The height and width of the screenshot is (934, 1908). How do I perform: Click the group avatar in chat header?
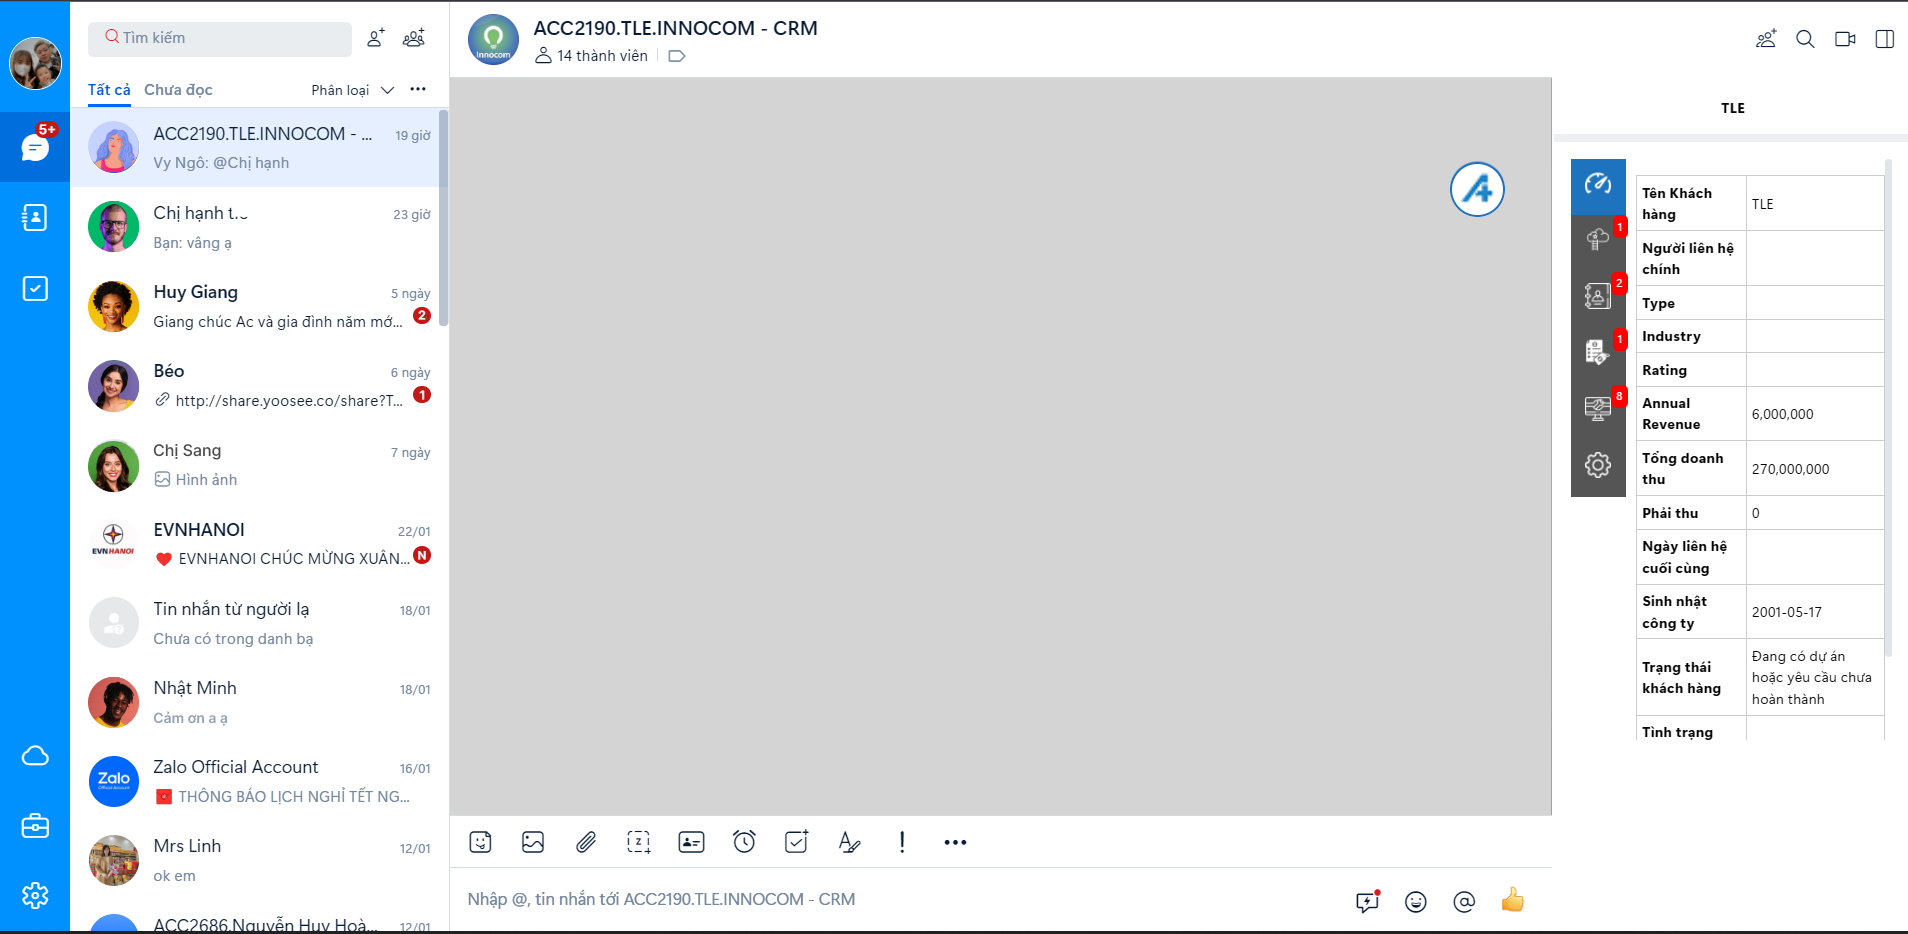pos(493,40)
